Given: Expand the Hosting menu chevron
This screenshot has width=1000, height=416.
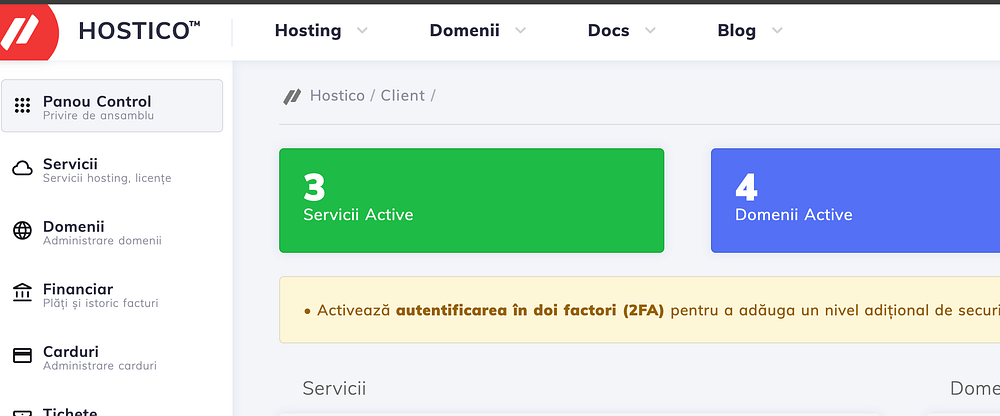Looking at the screenshot, I should [362, 31].
